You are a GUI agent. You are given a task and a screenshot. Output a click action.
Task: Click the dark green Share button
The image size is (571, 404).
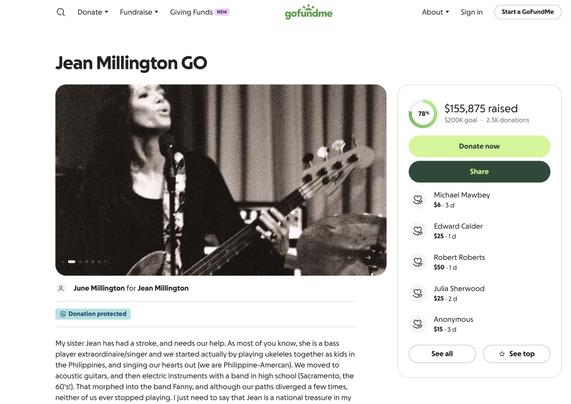tap(479, 172)
